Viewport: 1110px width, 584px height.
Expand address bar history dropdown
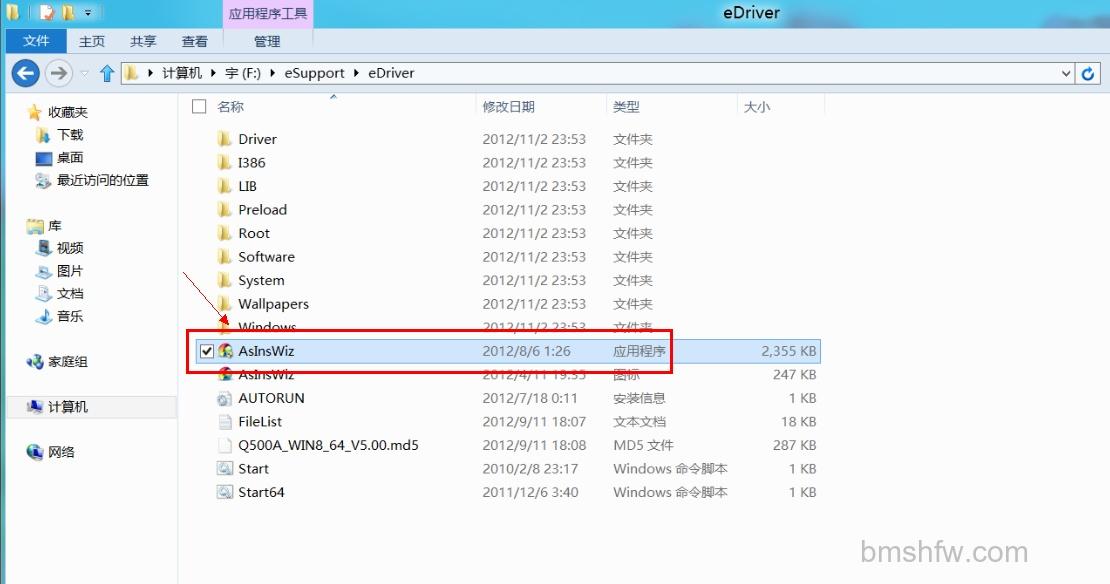tap(1065, 73)
